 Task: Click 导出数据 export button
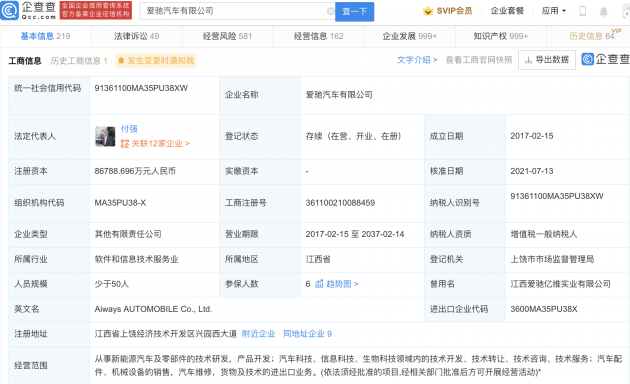click(x=547, y=60)
